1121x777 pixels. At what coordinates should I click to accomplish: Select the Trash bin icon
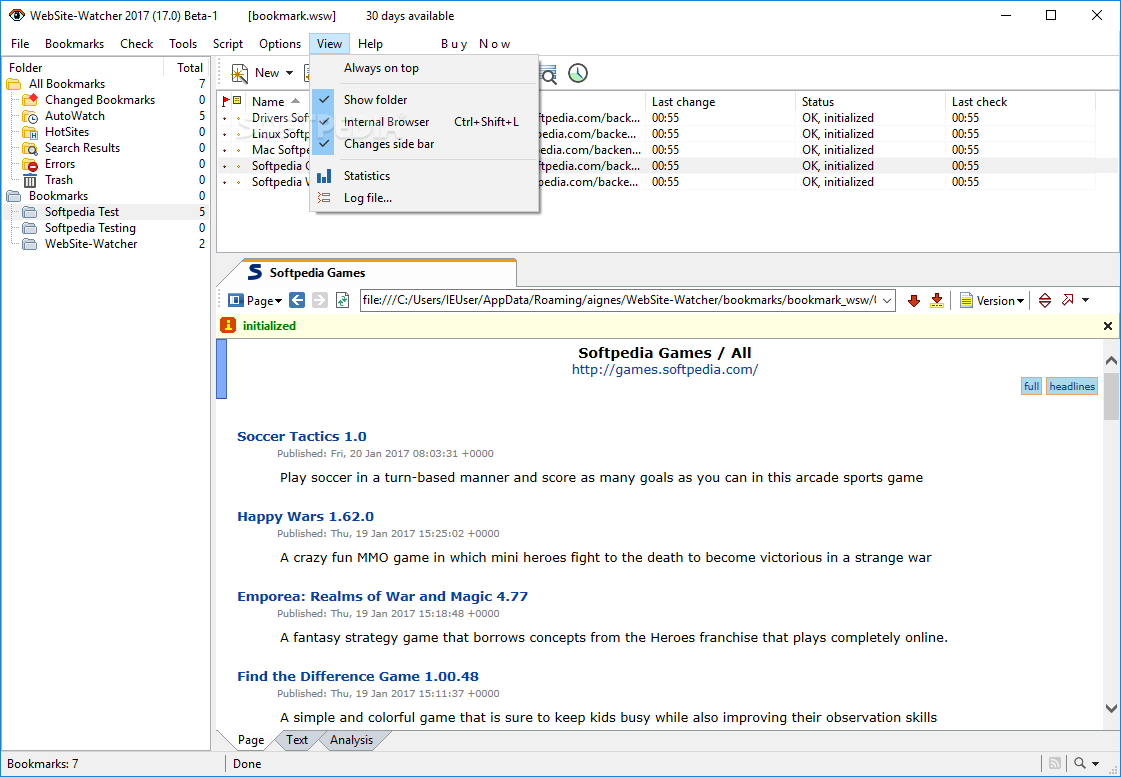point(29,180)
